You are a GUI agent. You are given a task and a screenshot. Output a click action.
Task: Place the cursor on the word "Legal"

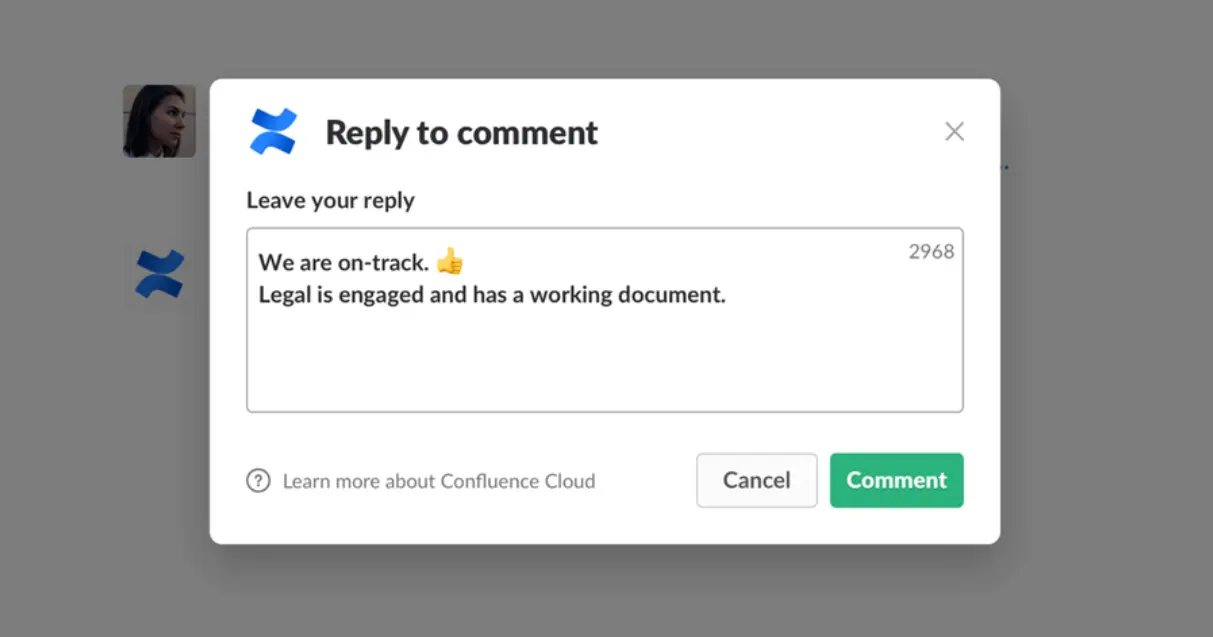(284, 295)
